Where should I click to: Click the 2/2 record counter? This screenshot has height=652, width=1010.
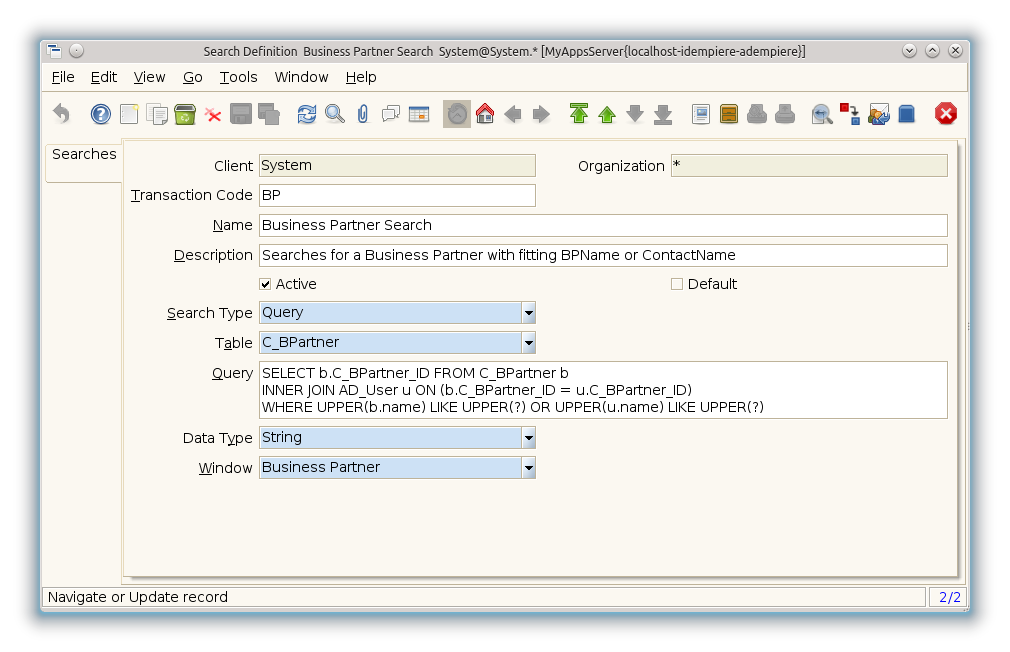(x=946, y=597)
